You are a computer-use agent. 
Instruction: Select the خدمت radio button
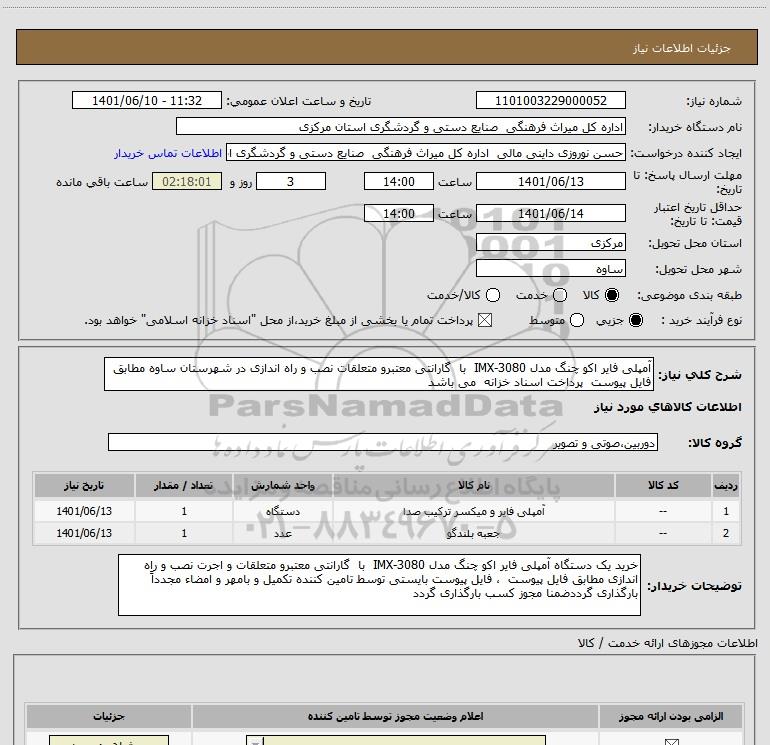(x=560, y=295)
